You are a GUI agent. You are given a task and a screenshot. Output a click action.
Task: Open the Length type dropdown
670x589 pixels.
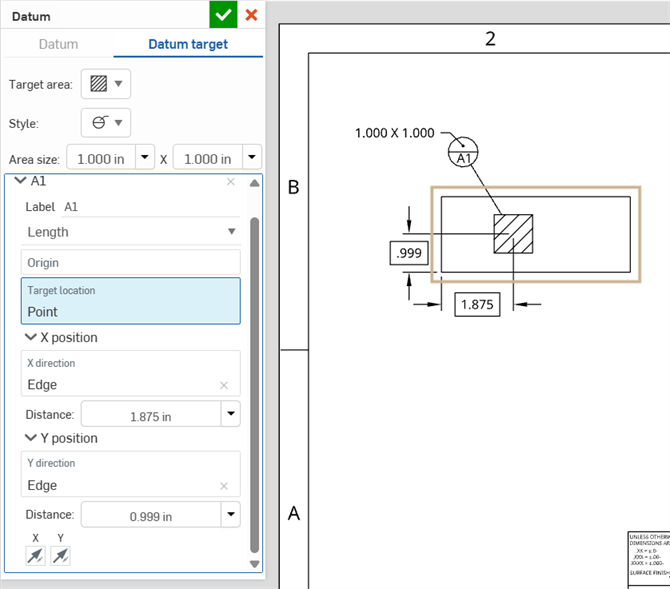tap(131, 232)
